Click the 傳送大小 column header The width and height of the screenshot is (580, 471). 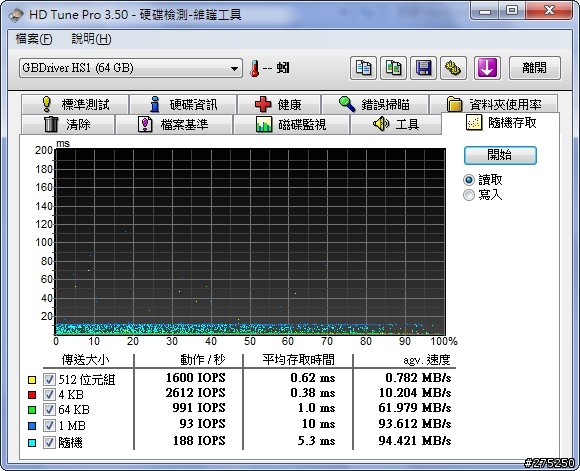pyautogui.click(x=85, y=360)
